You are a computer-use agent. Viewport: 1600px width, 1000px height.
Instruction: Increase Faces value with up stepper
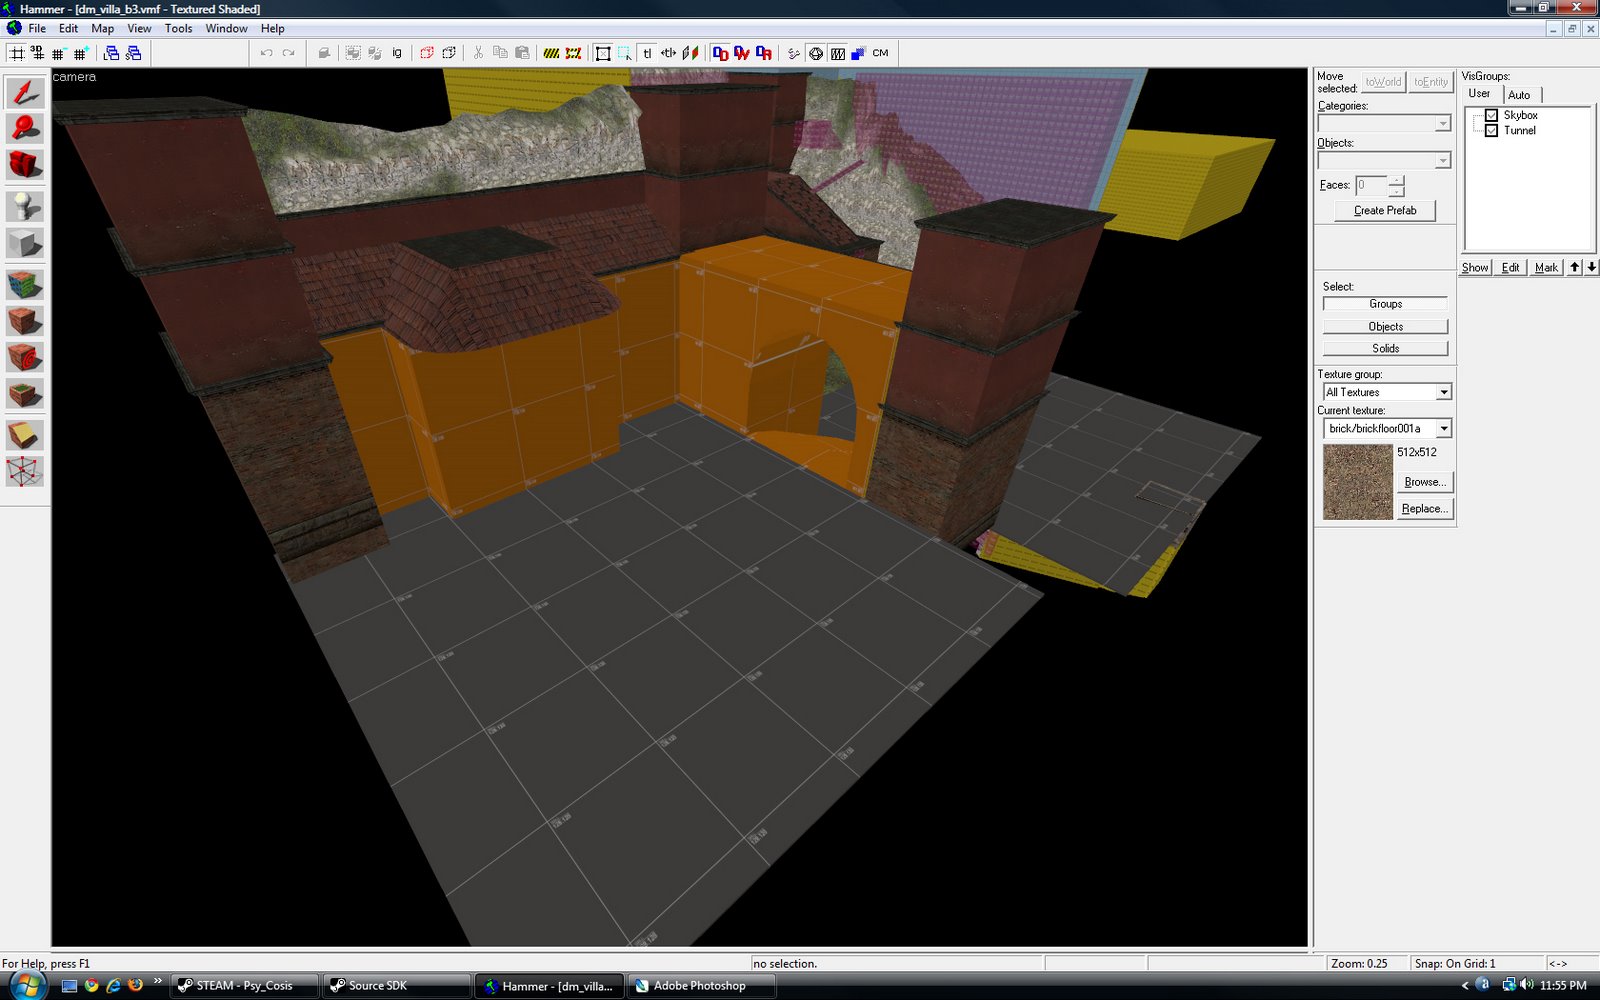click(x=1396, y=180)
